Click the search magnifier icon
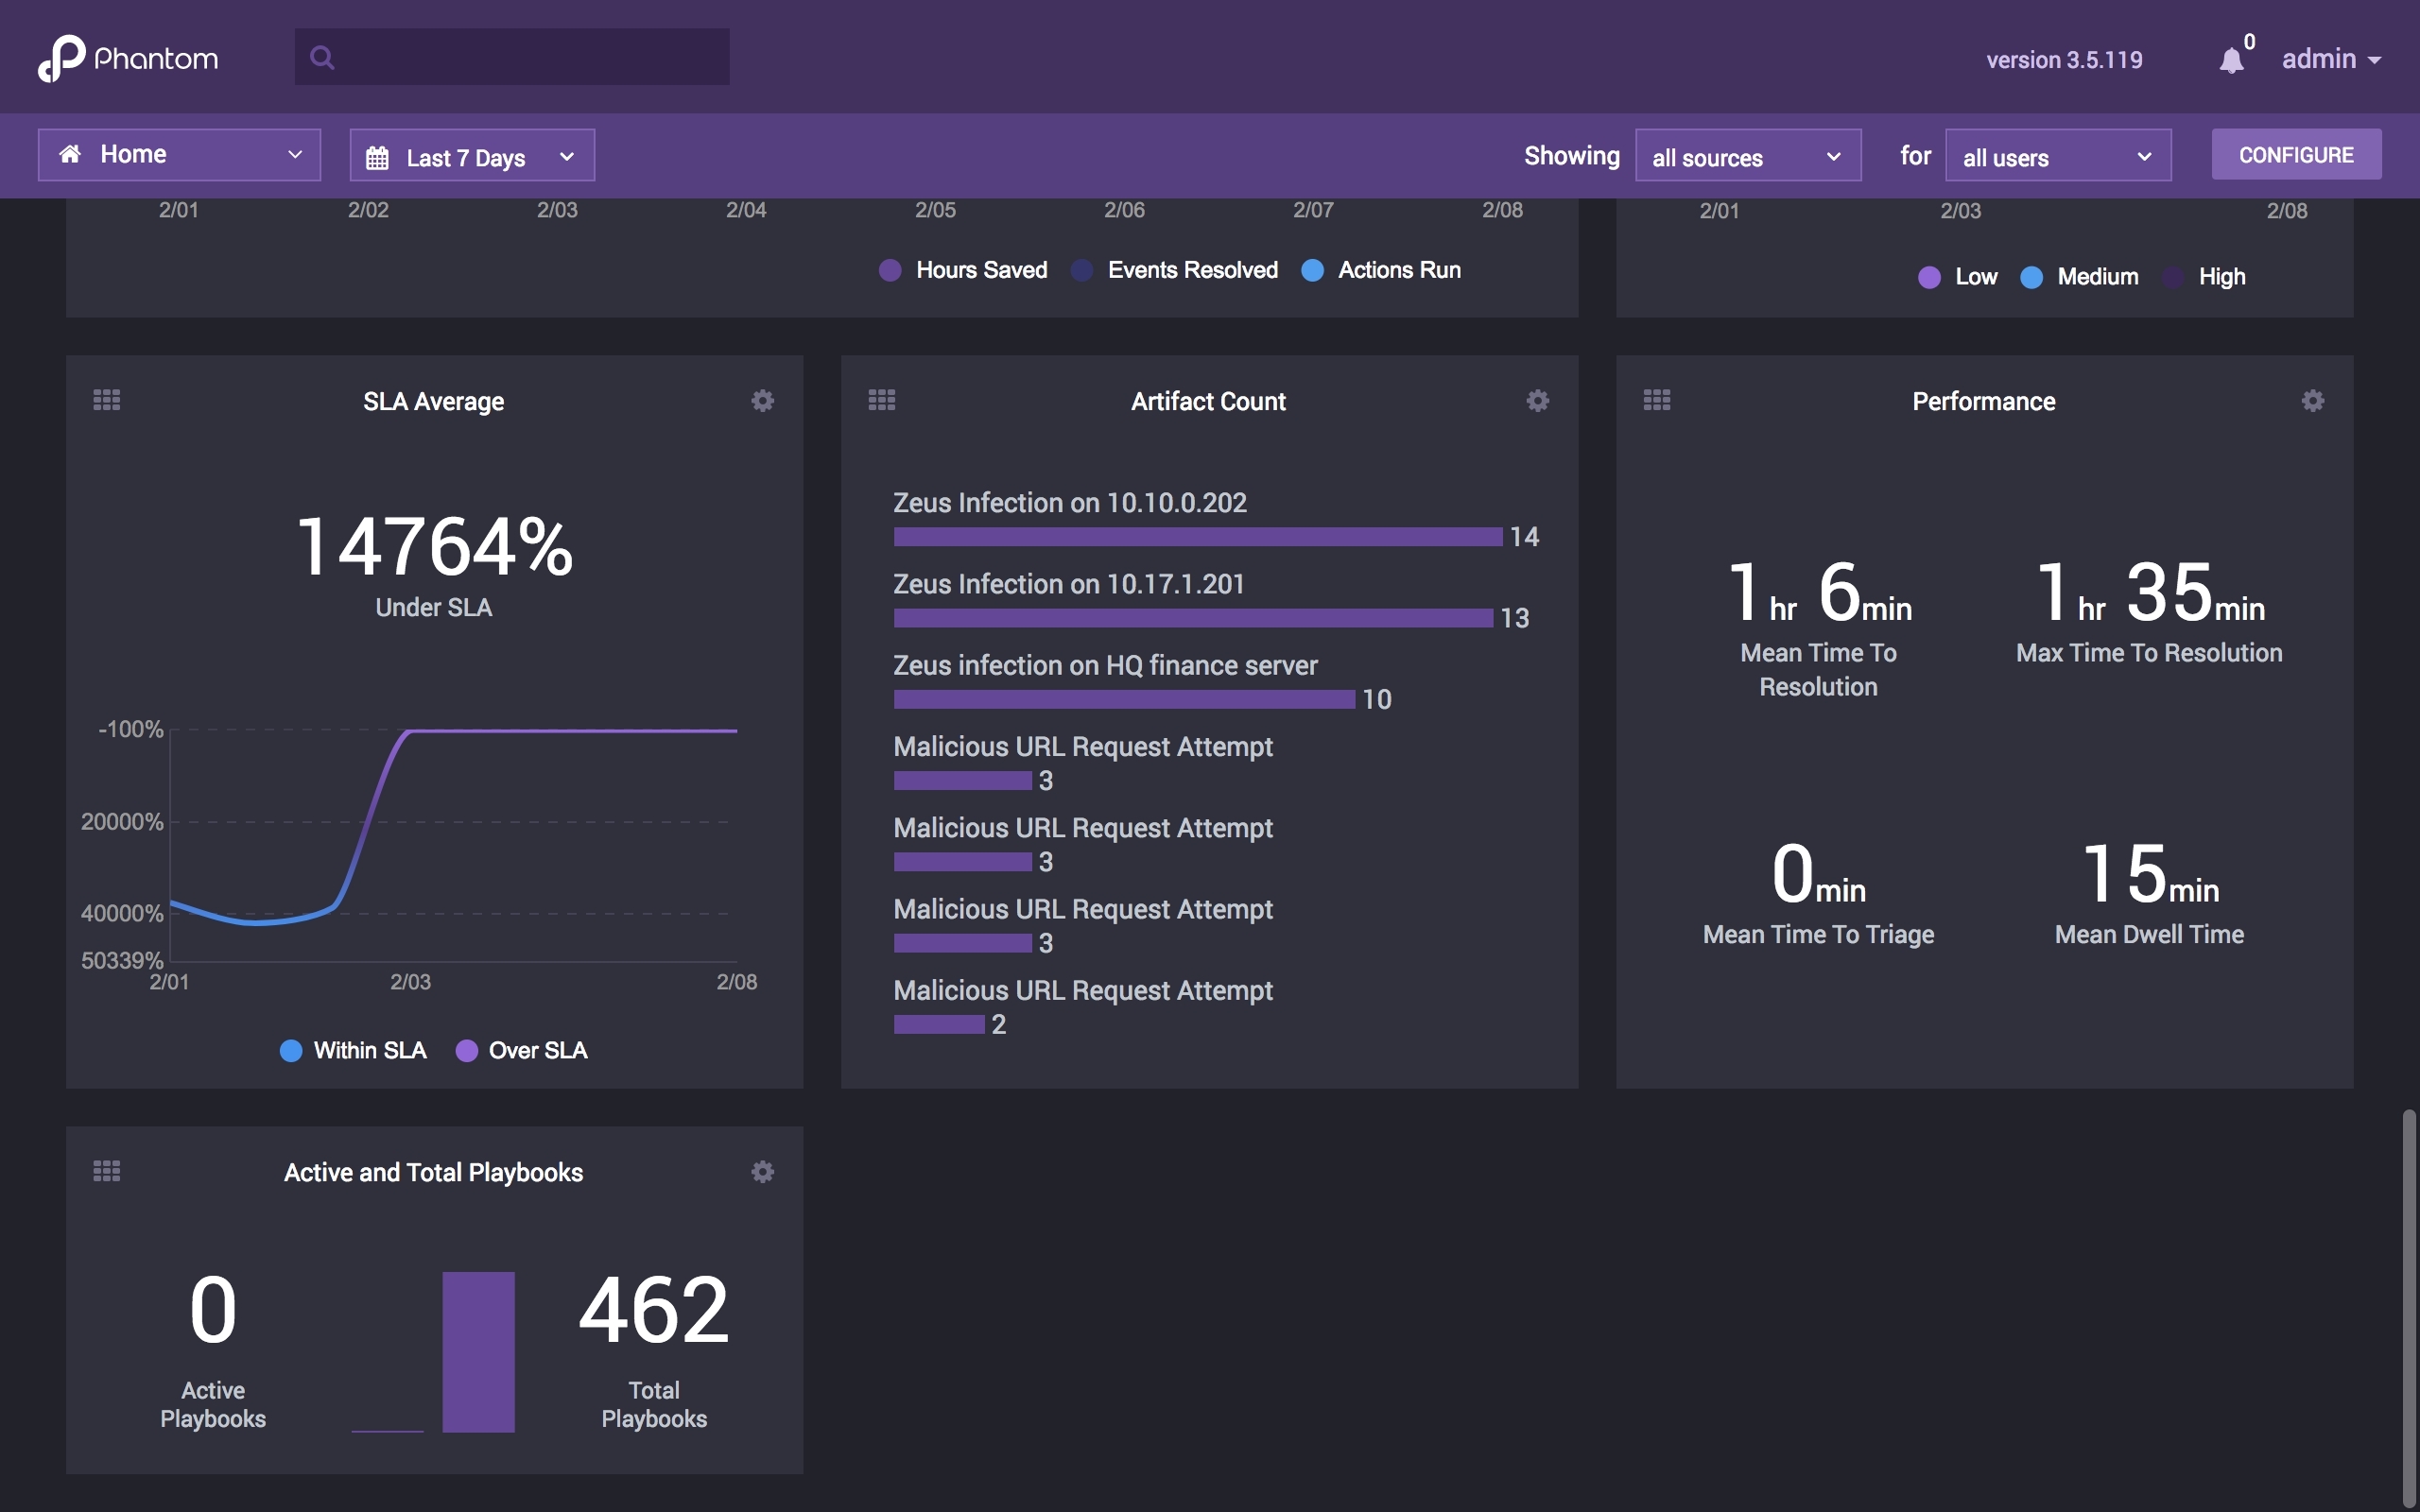Viewport: 2420px width, 1512px height. [322, 57]
